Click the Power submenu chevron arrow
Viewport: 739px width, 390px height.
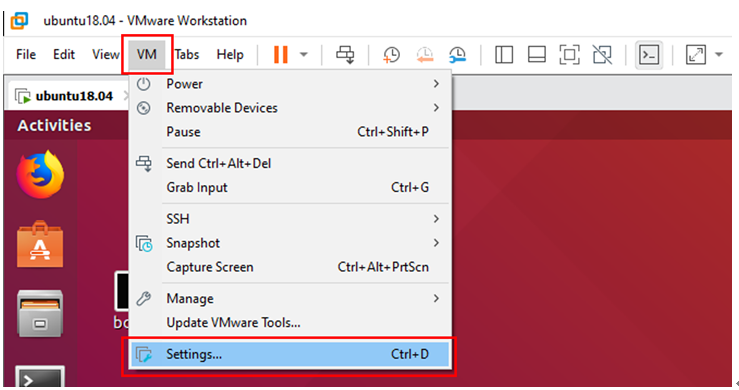(x=436, y=84)
